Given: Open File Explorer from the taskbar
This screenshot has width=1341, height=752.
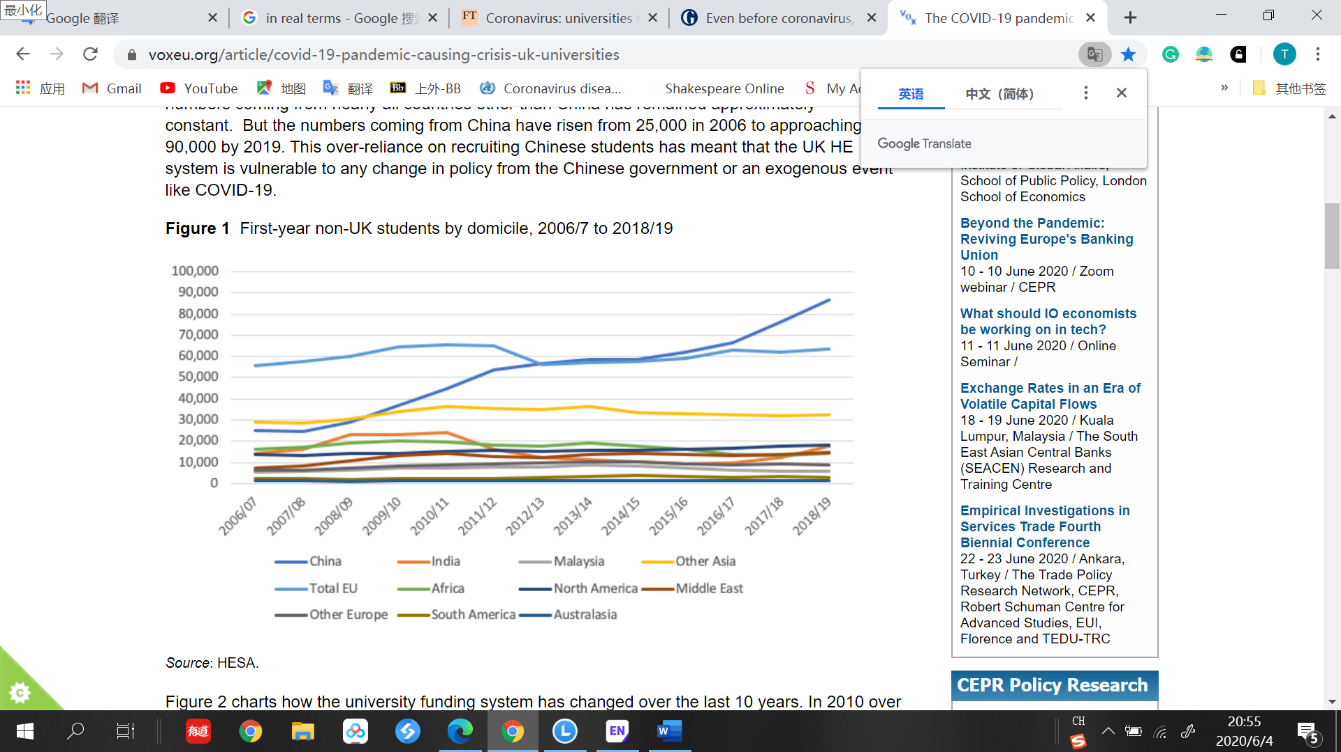Looking at the screenshot, I should tap(303, 731).
